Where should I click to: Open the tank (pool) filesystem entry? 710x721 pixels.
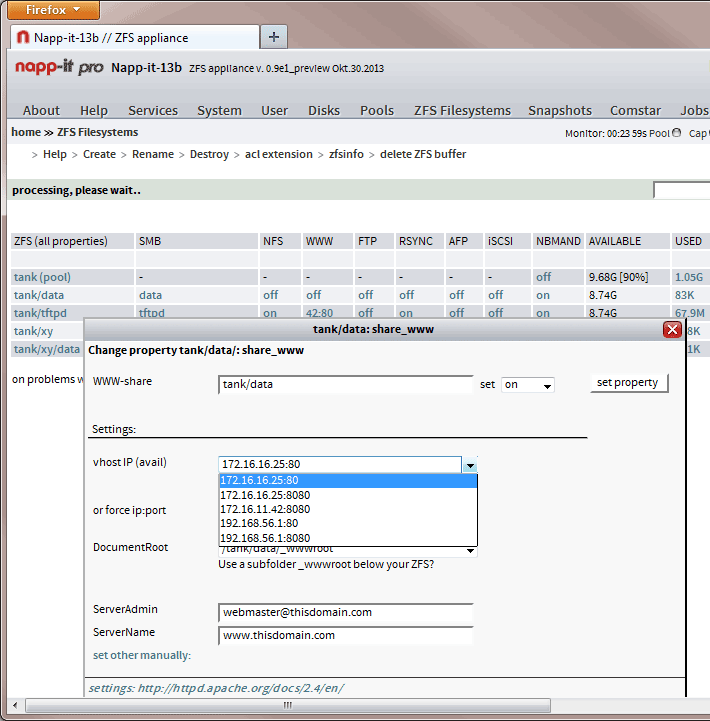point(42,277)
